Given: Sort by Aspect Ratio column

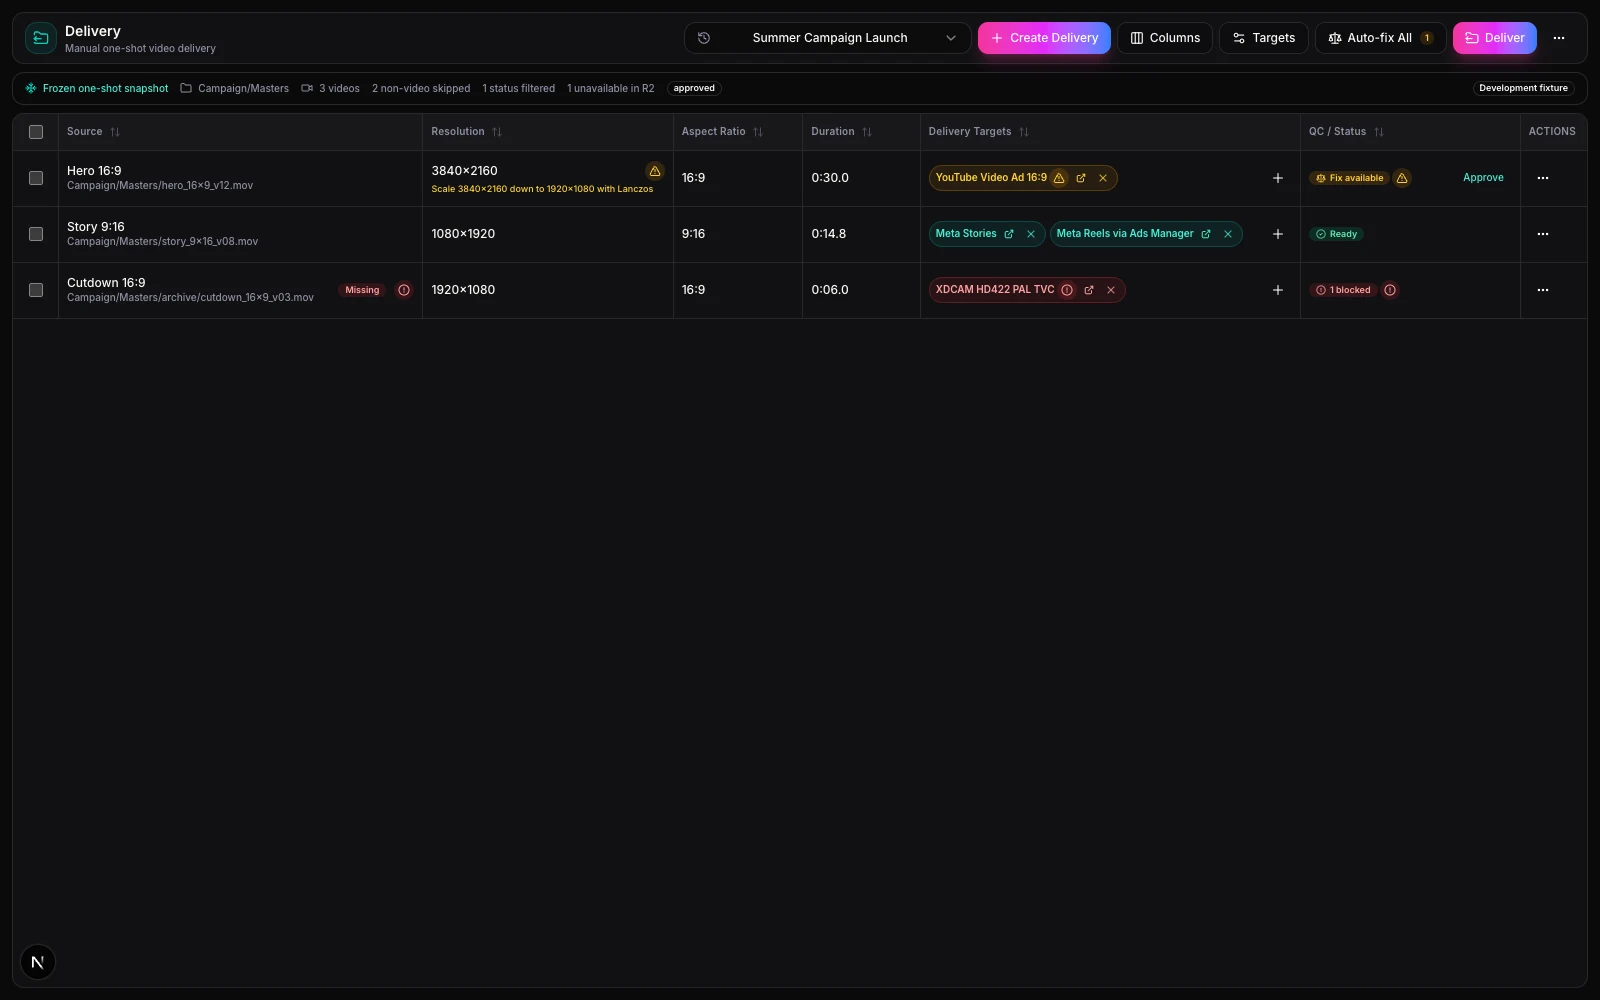Looking at the screenshot, I should 722,132.
